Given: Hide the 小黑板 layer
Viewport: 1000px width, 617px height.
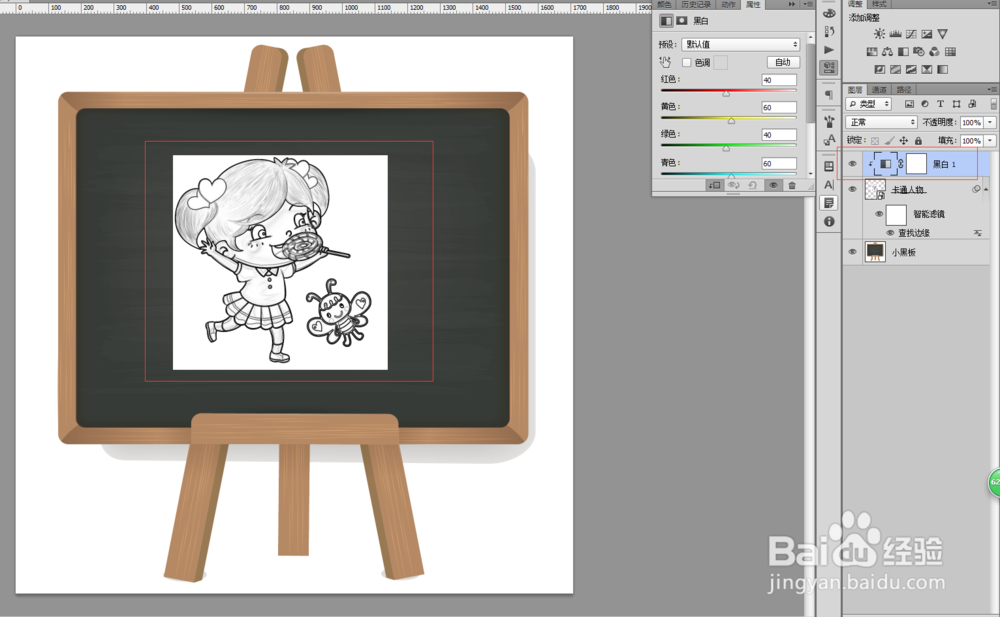Looking at the screenshot, I should coord(853,252).
